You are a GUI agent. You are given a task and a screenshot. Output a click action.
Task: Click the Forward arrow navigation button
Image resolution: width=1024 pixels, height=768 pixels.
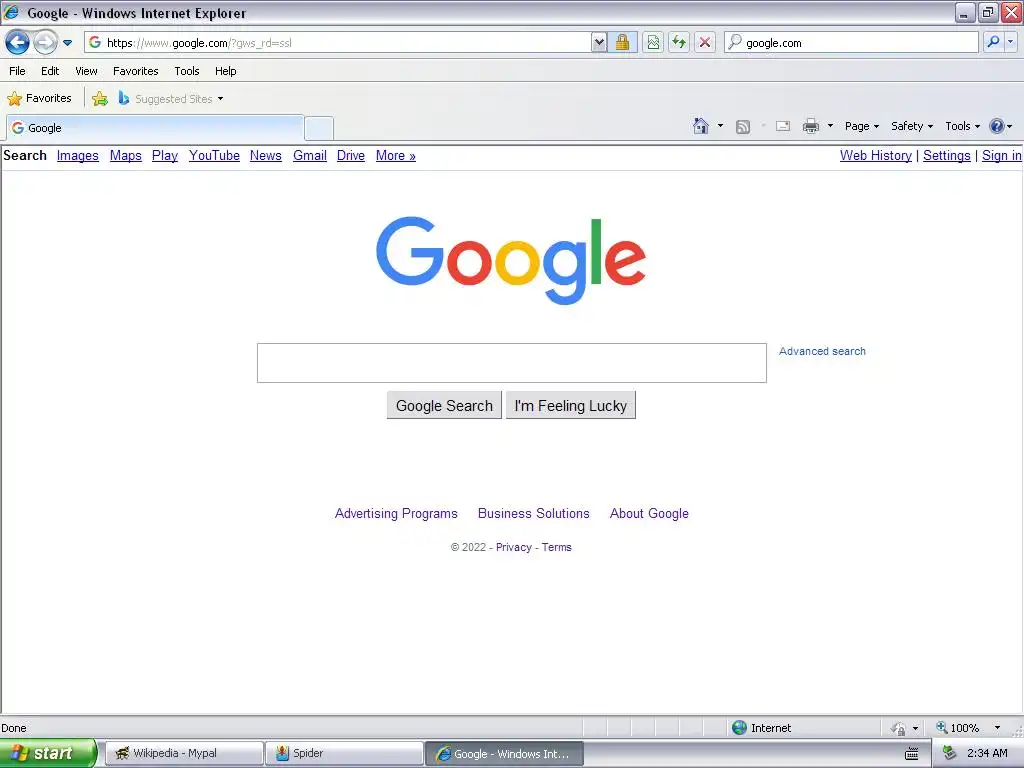(x=45, y=43)
